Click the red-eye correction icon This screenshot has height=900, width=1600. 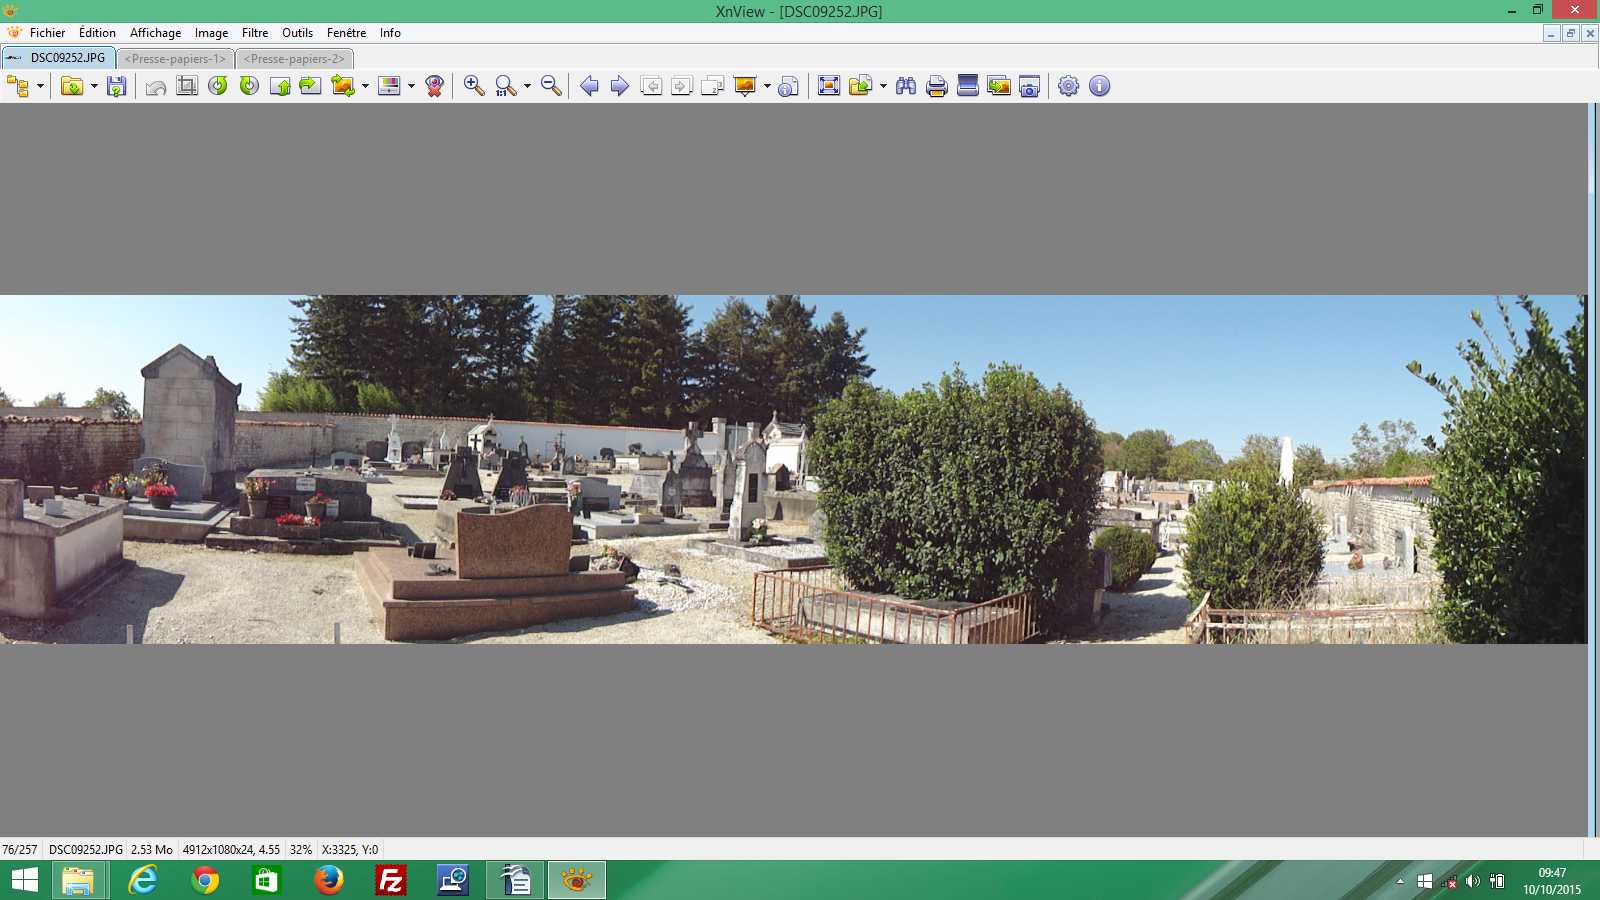434,86
